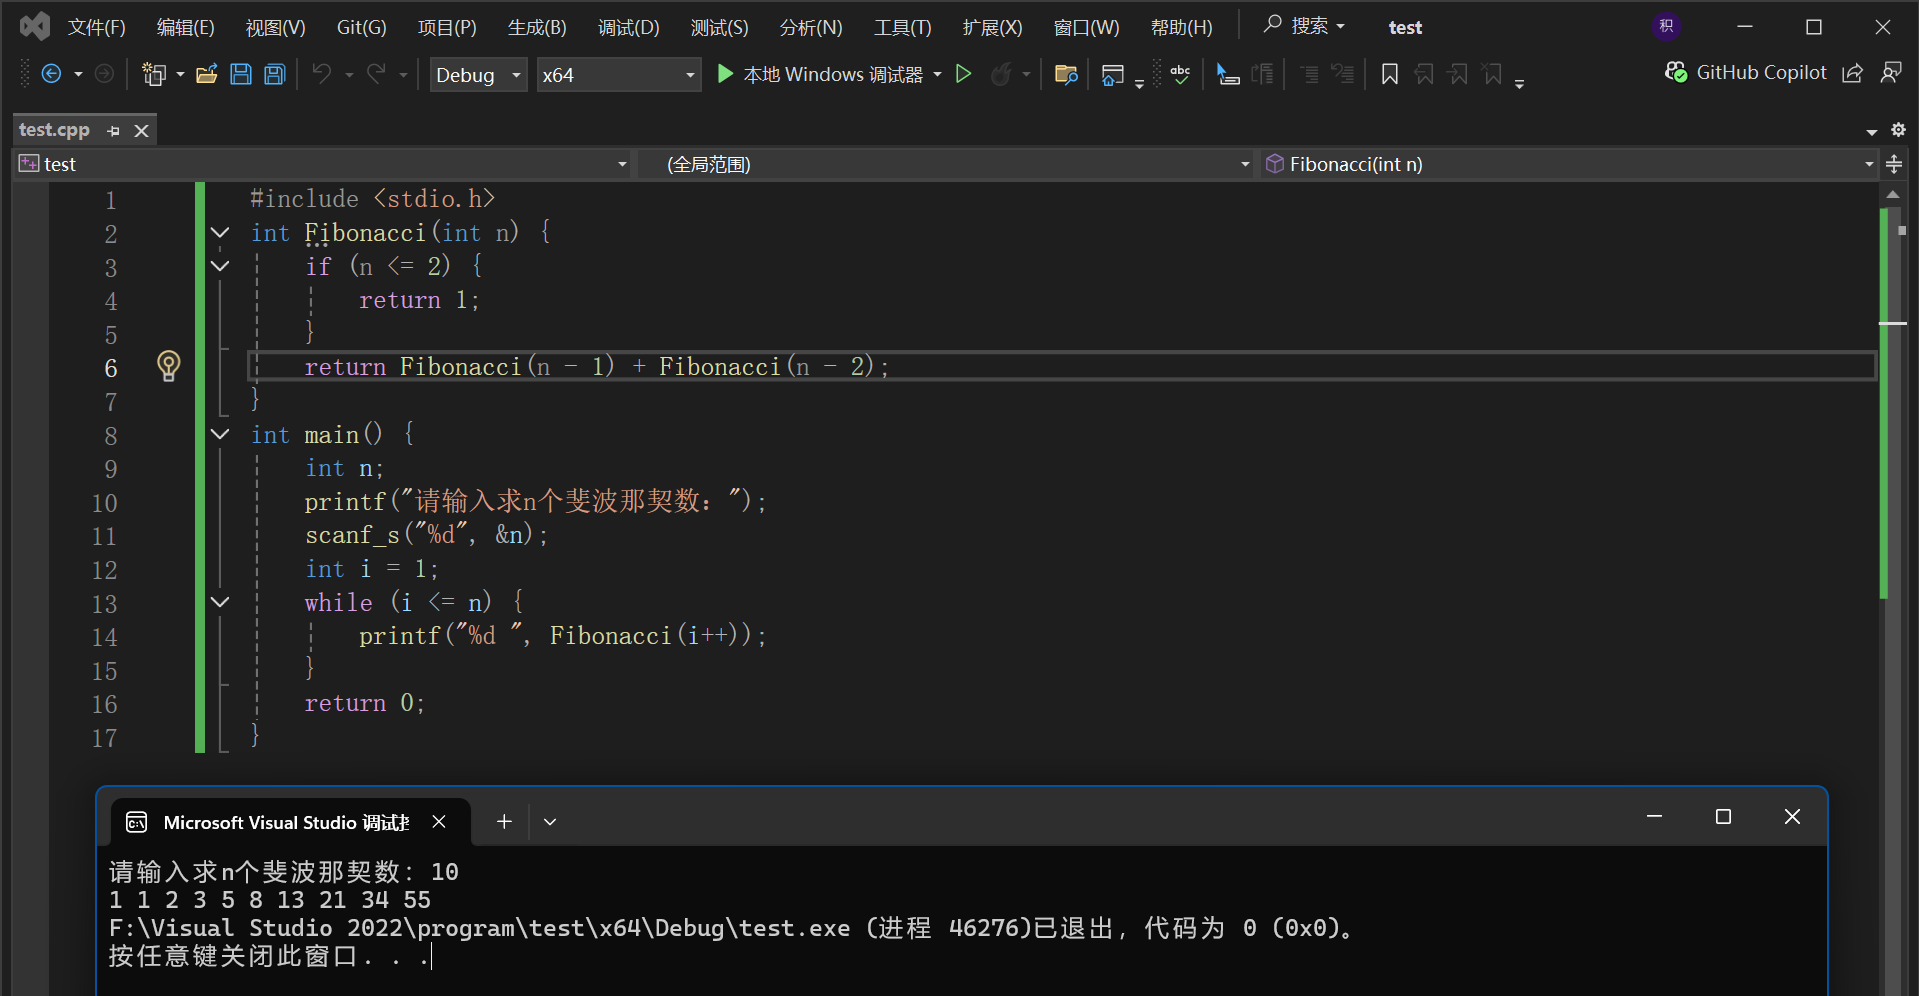Expand the debugger target dropdown arrow
The width and height of the screenshot is (1919, 996).
(x=937, y=75)
